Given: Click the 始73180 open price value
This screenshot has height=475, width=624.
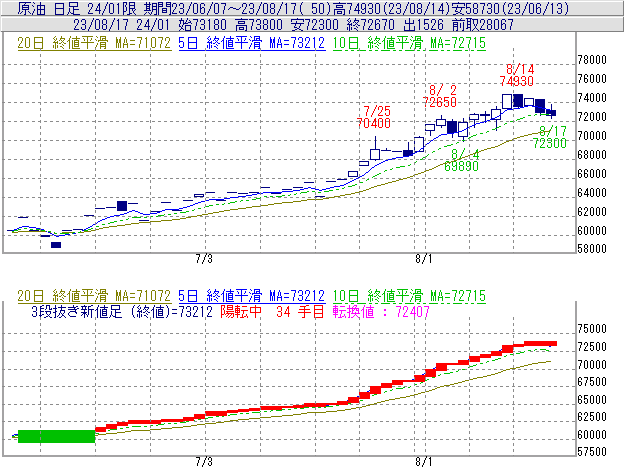Looking at the screenshot, I should (202, 25).
